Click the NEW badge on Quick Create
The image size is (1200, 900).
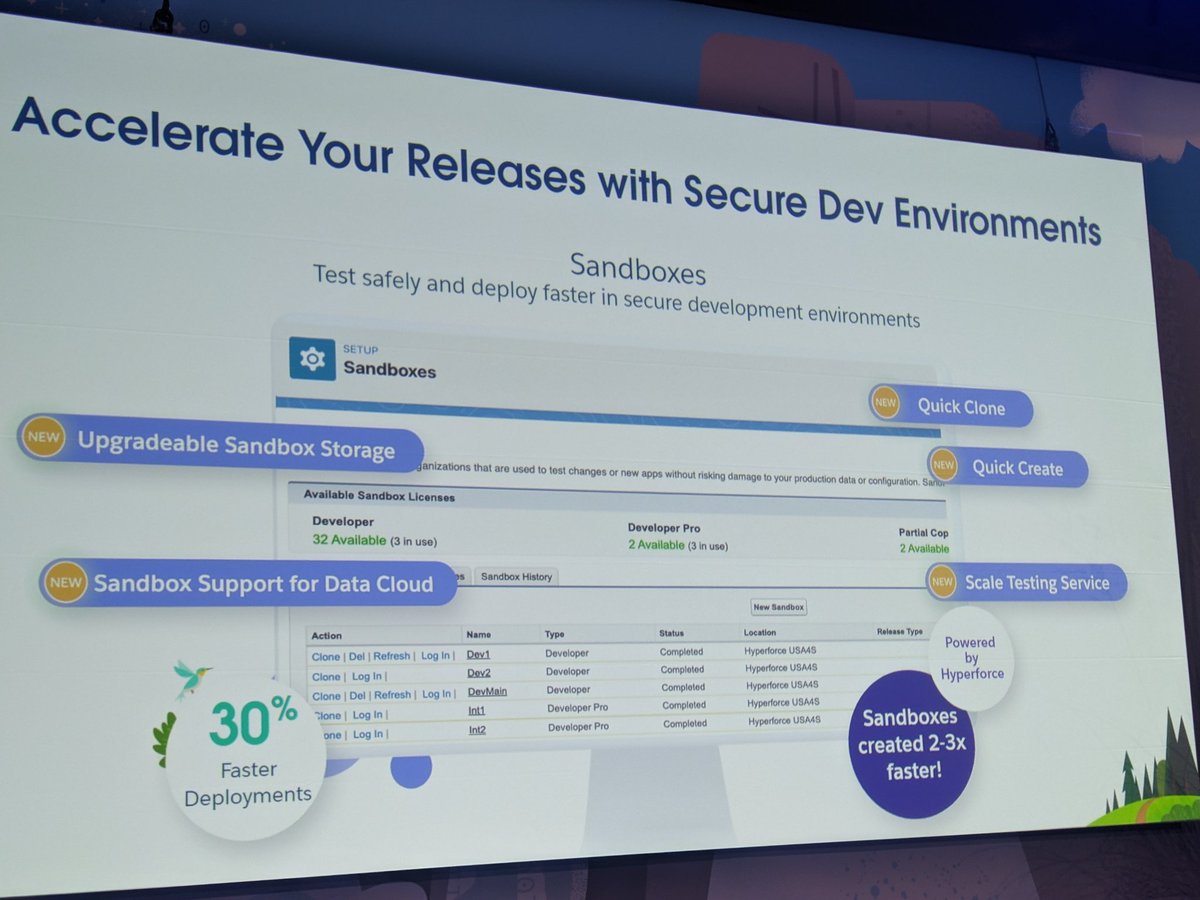pos(943,465)
